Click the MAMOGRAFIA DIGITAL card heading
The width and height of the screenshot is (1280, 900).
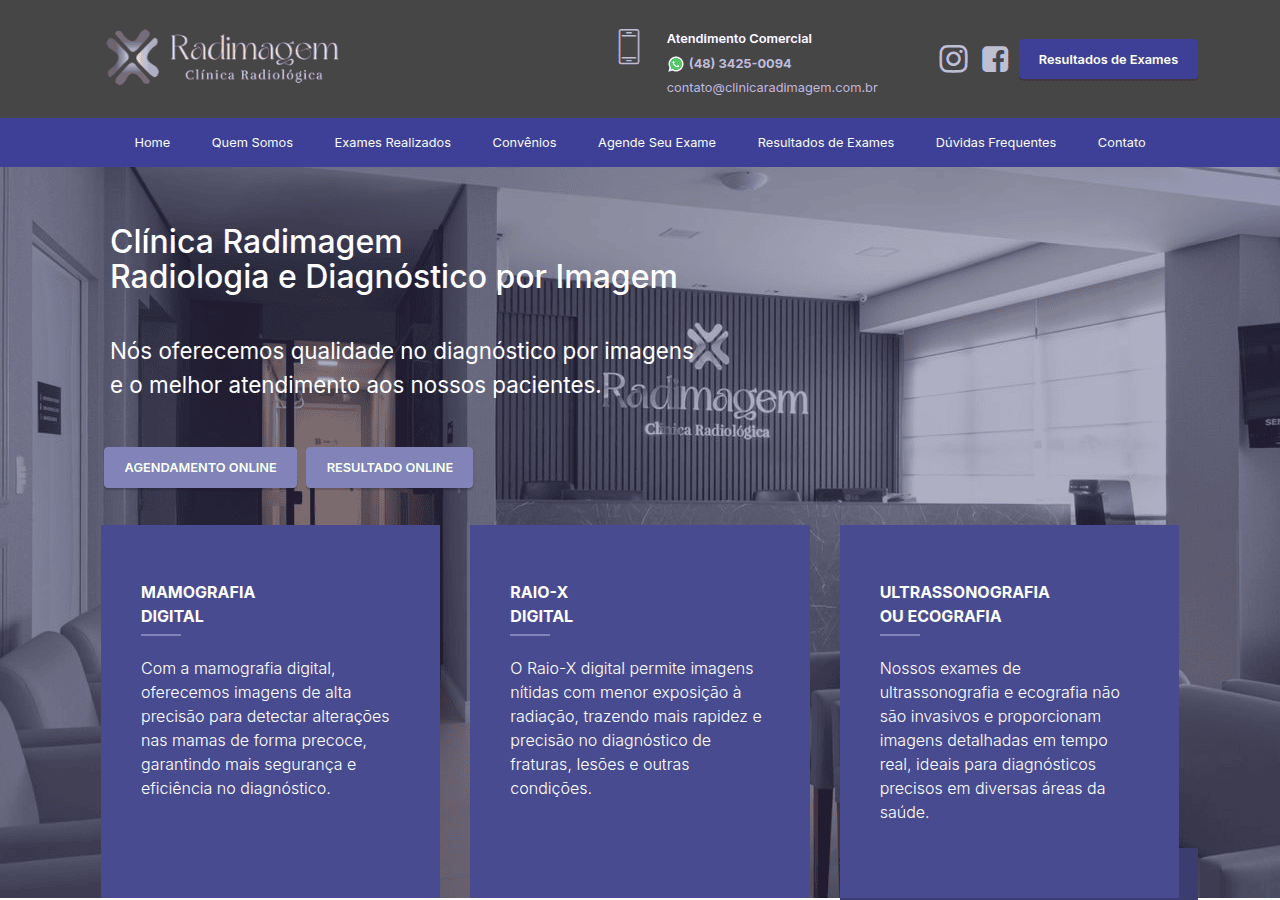(198, 604)
